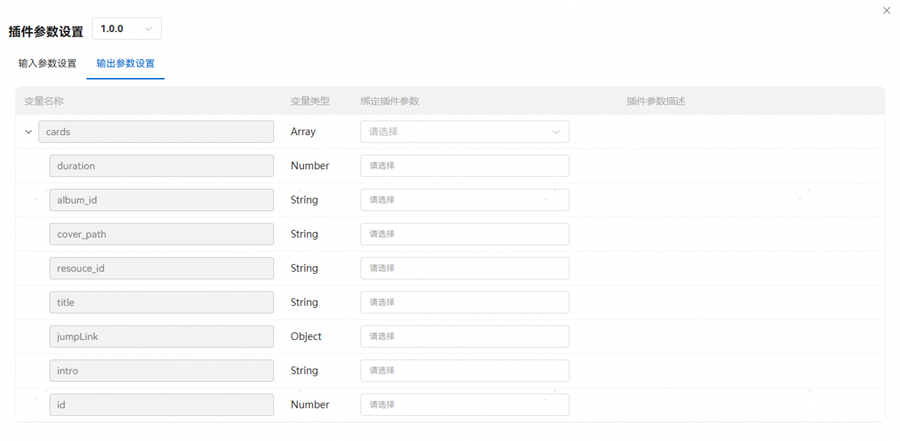The image size is (900, 441).
Task: Open bind parameter select for album_id
Action: [465, 200]
